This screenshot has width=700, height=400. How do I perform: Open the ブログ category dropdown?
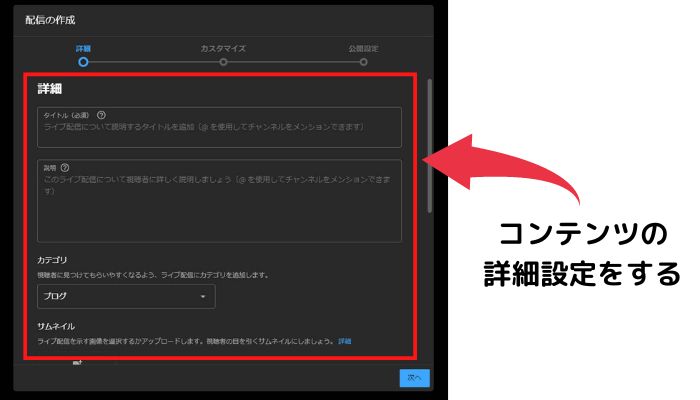click(126, 296)
